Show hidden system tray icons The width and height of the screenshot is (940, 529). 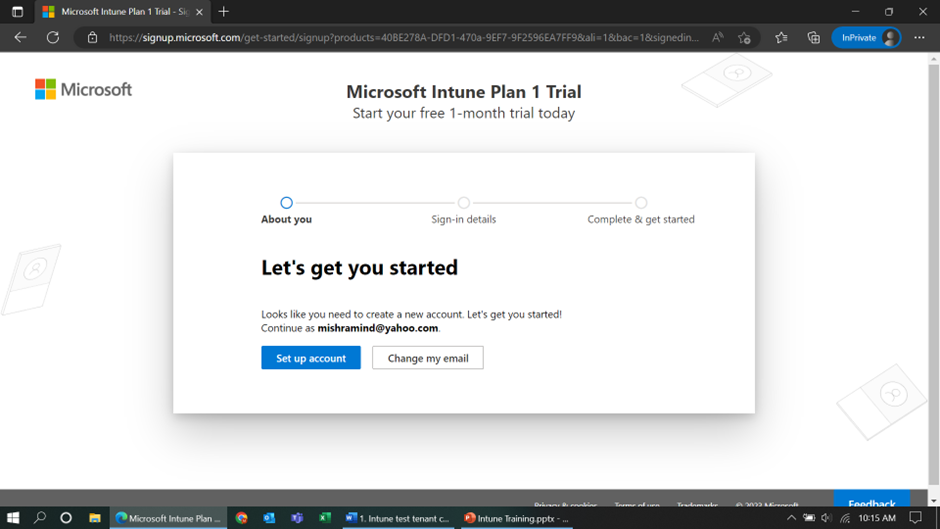point(791,518)
